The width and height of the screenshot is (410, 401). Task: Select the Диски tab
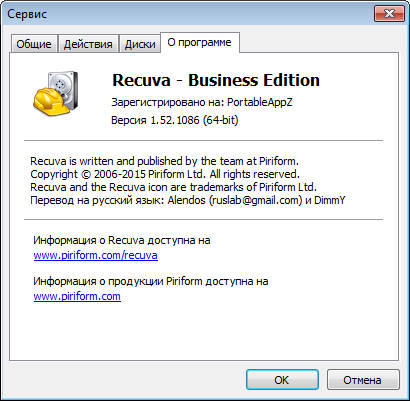coord(140,44)
